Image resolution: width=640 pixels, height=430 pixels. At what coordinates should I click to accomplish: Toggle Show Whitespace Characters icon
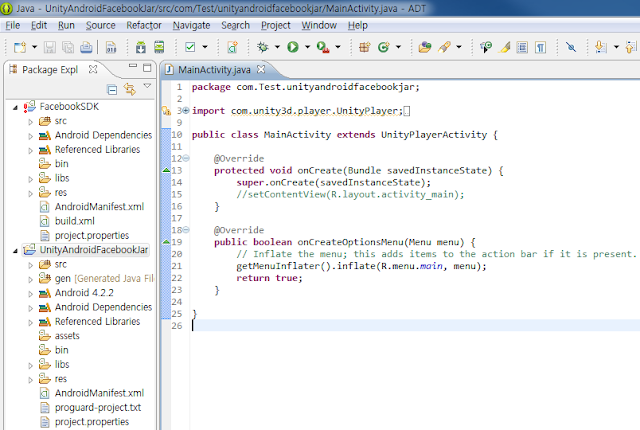(x=540, y=47)
